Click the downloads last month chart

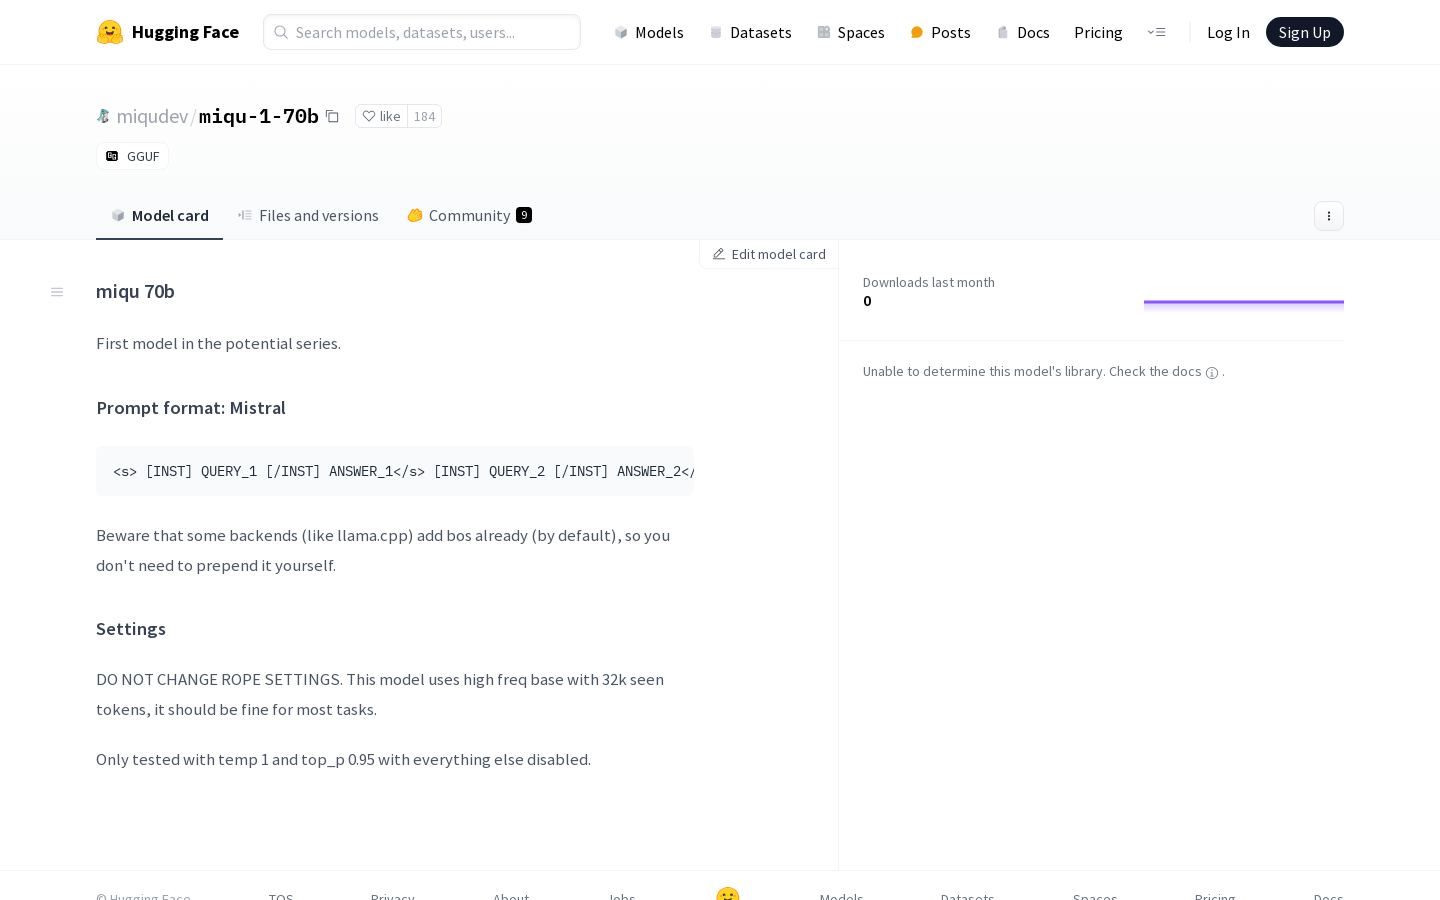(x=1244, y=305)
